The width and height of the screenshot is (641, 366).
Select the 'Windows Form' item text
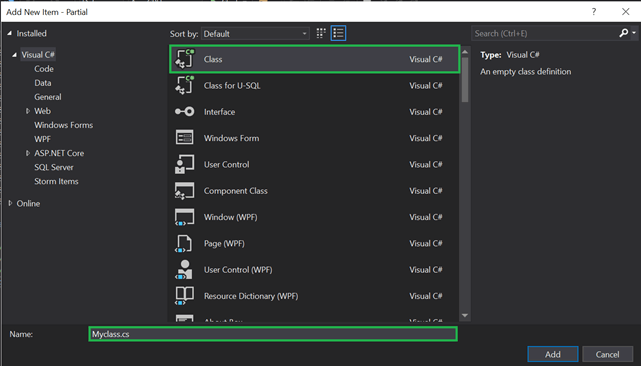[x=231, y=138]
